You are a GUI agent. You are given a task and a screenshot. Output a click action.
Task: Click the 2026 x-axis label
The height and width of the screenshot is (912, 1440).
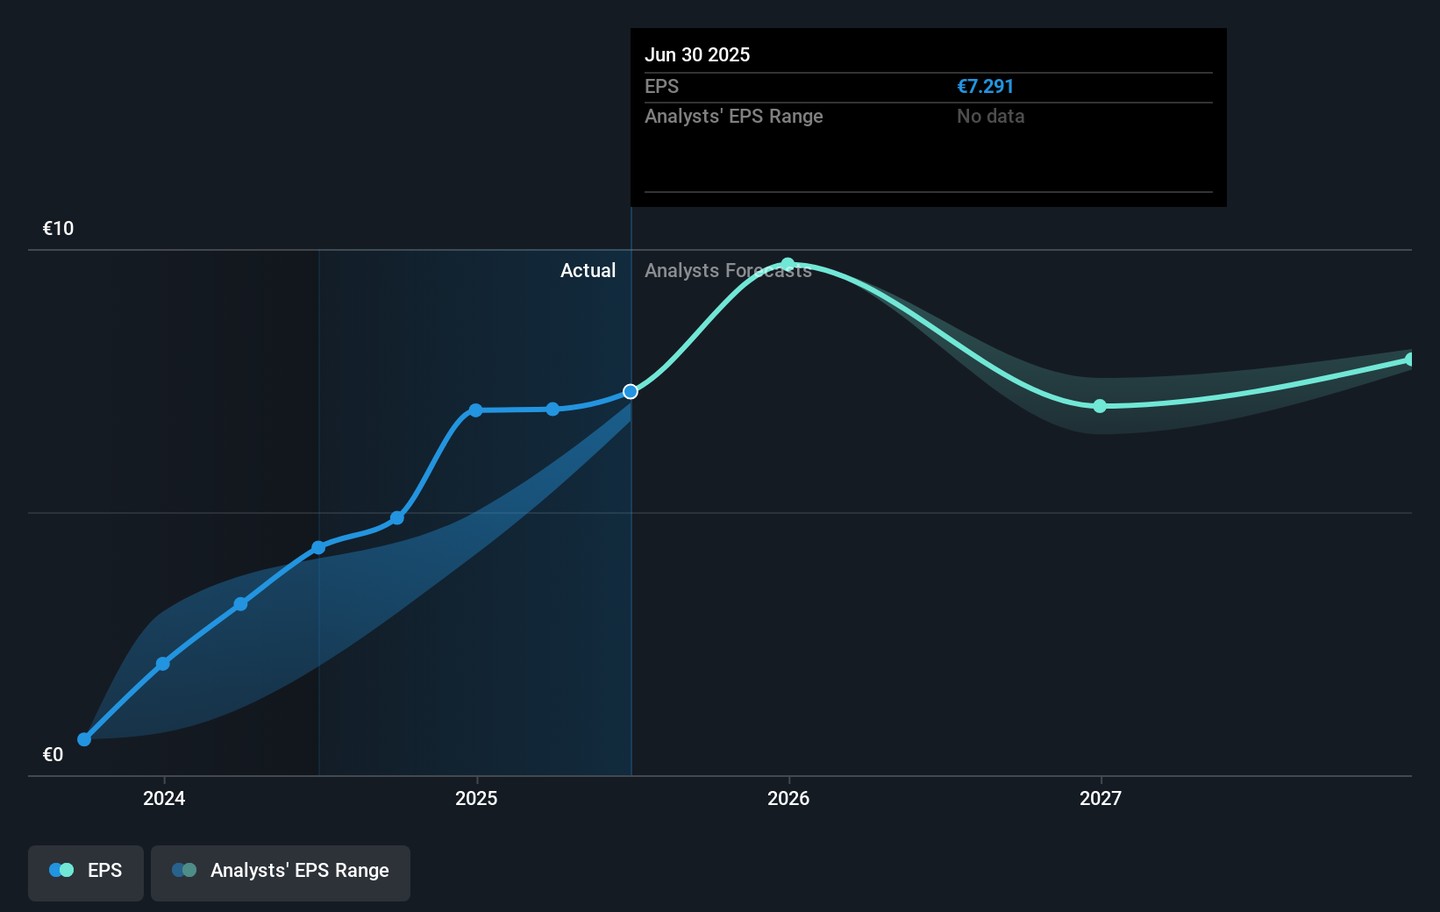point(788,798)
